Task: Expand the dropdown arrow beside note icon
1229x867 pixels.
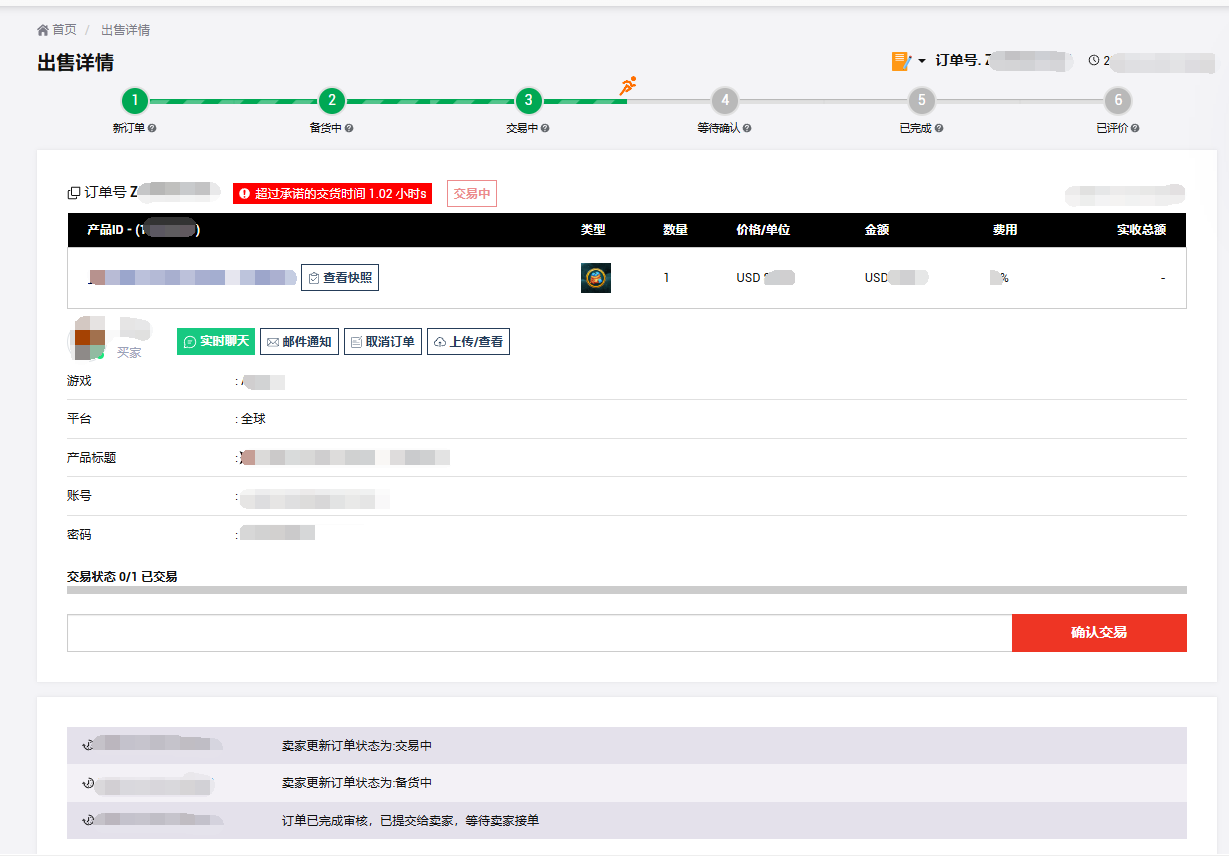Action: pos(922,62)
